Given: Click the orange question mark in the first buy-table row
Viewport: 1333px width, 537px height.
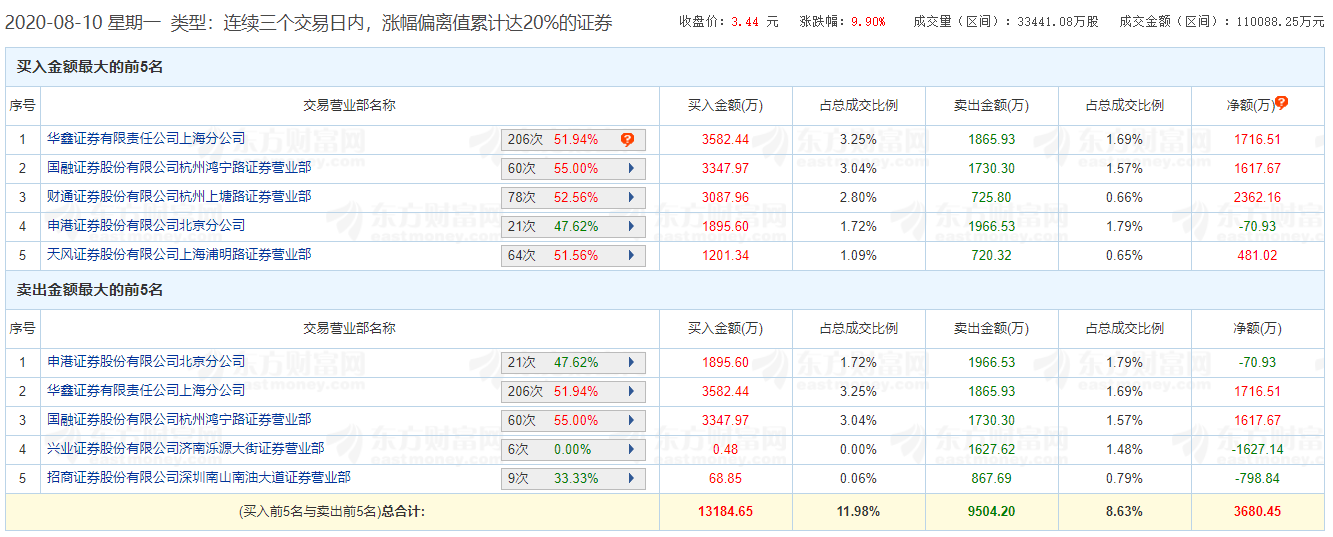Looking at the screenshot, I should point(627,140).
